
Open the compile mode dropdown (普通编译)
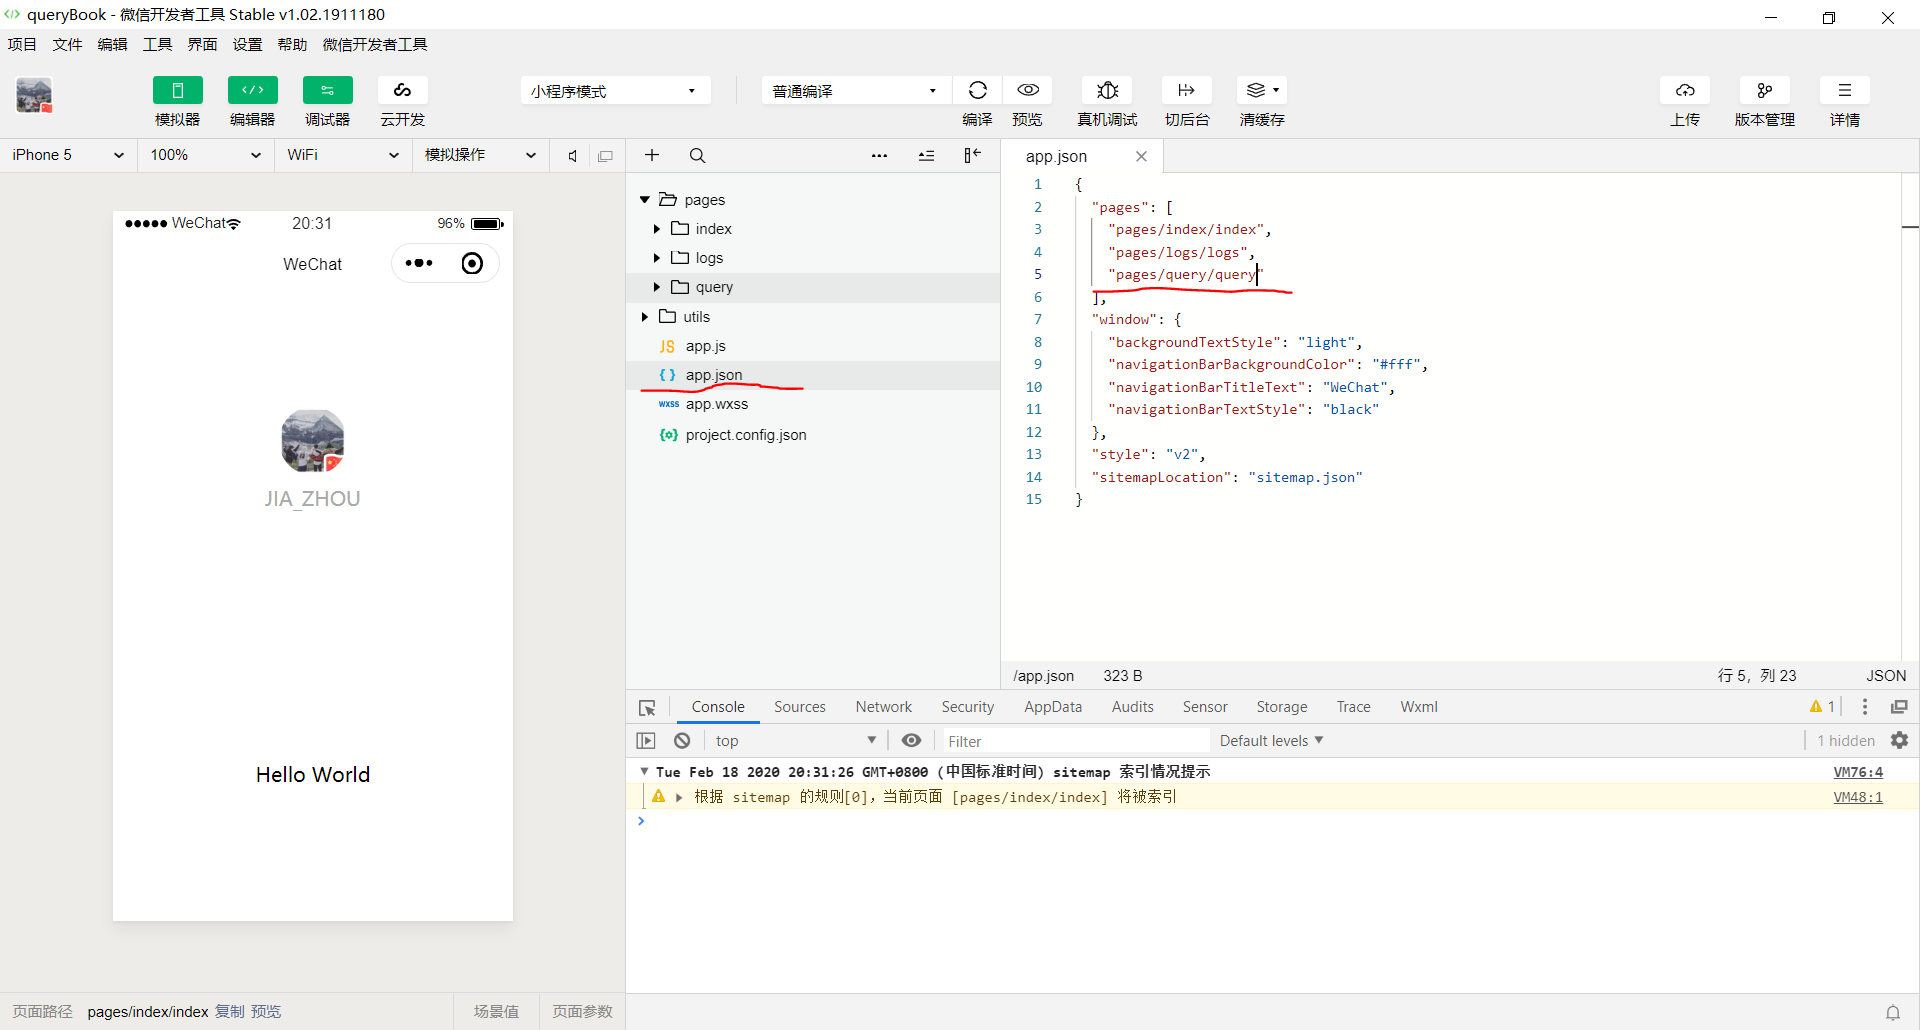coord(857,91)
